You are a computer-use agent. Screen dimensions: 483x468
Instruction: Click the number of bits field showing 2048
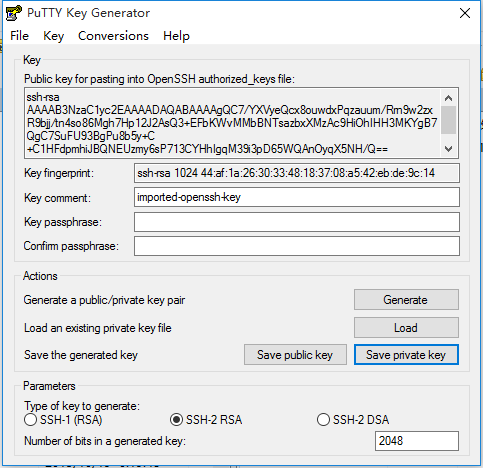point(417,441)
